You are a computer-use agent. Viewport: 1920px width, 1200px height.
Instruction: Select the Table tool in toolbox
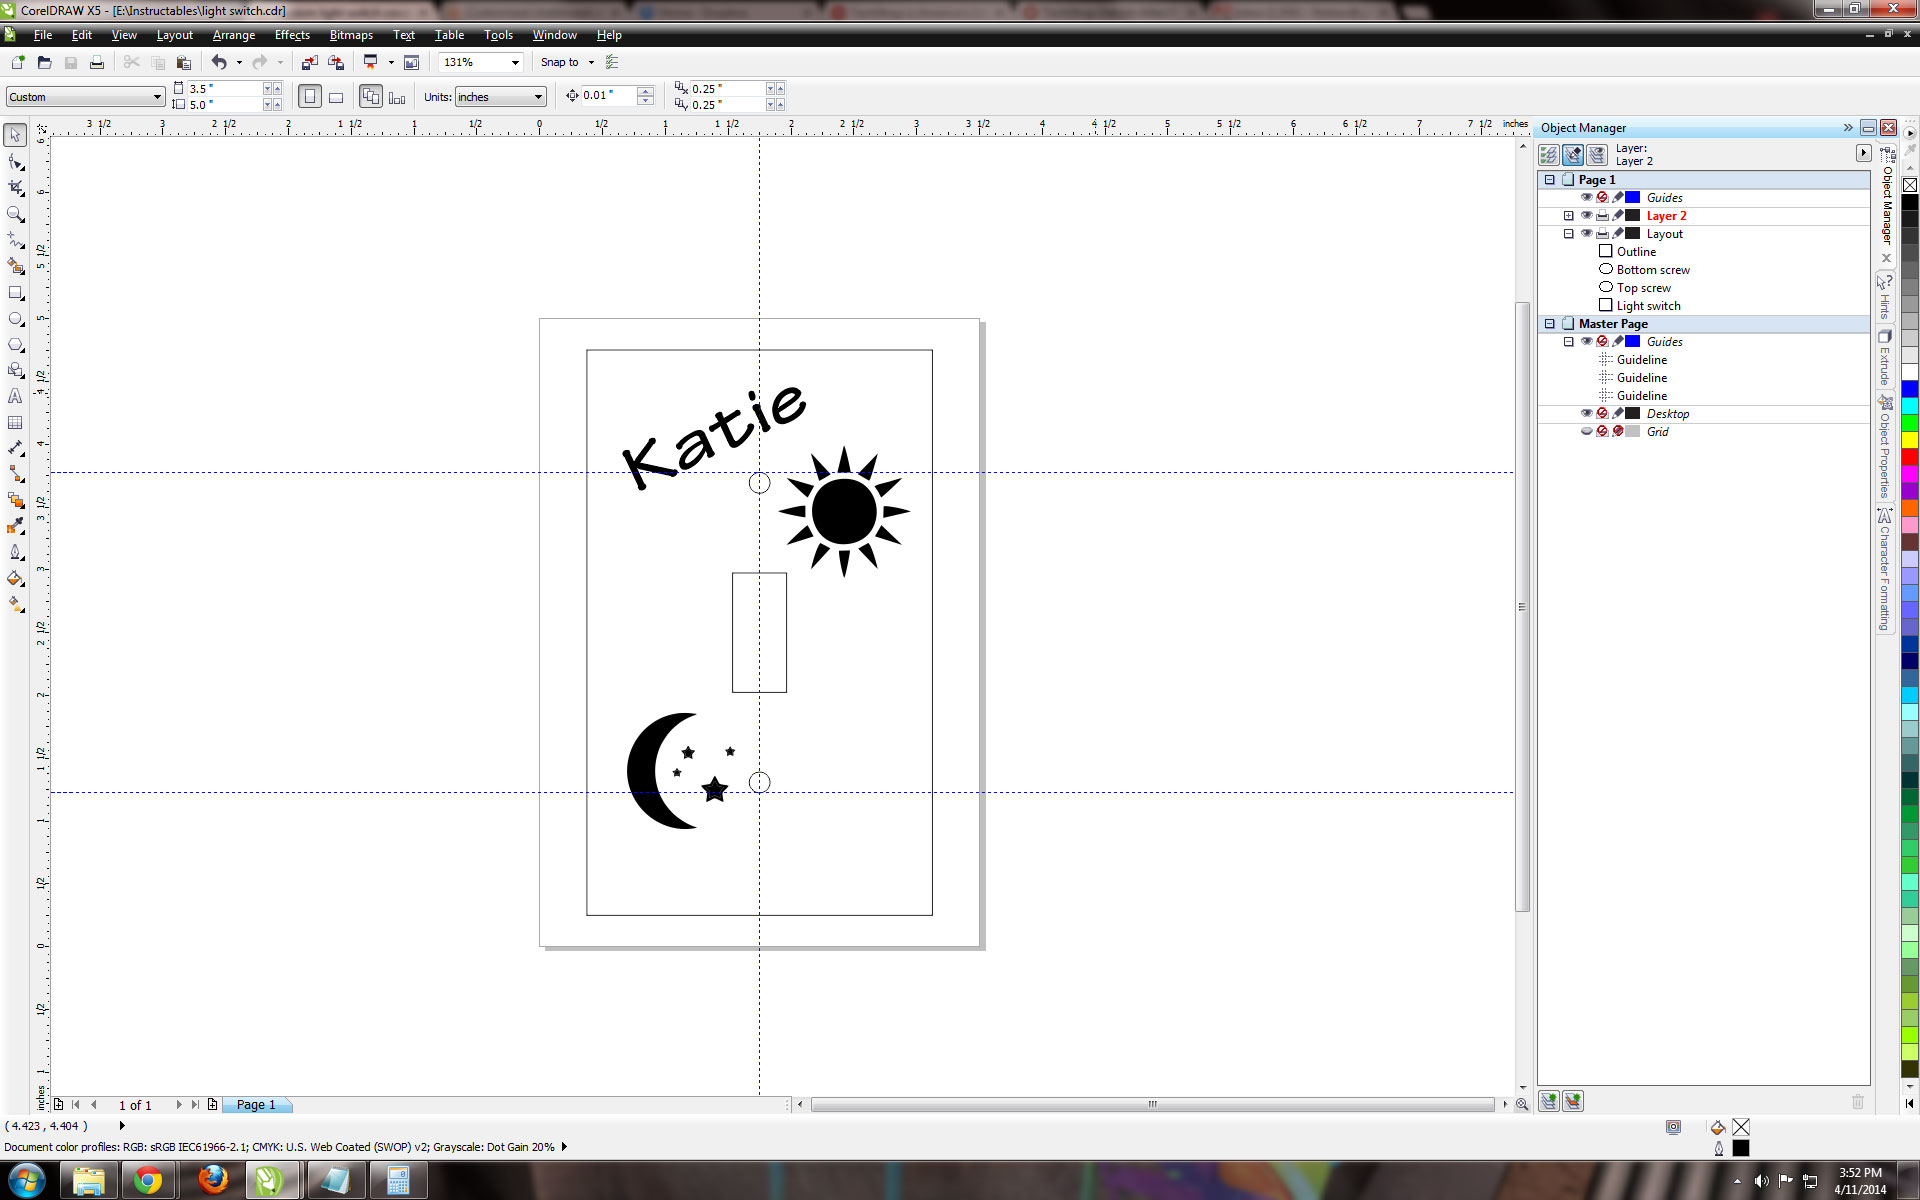click(15, 423)
